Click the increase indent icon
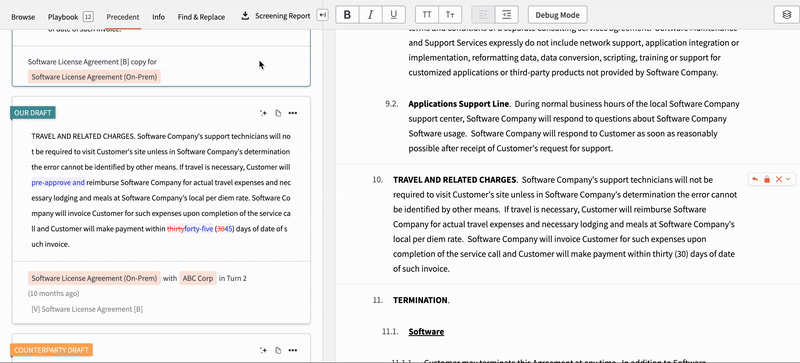Image resolution: width=800 pixels, height=363 pixels. (506, 15)
